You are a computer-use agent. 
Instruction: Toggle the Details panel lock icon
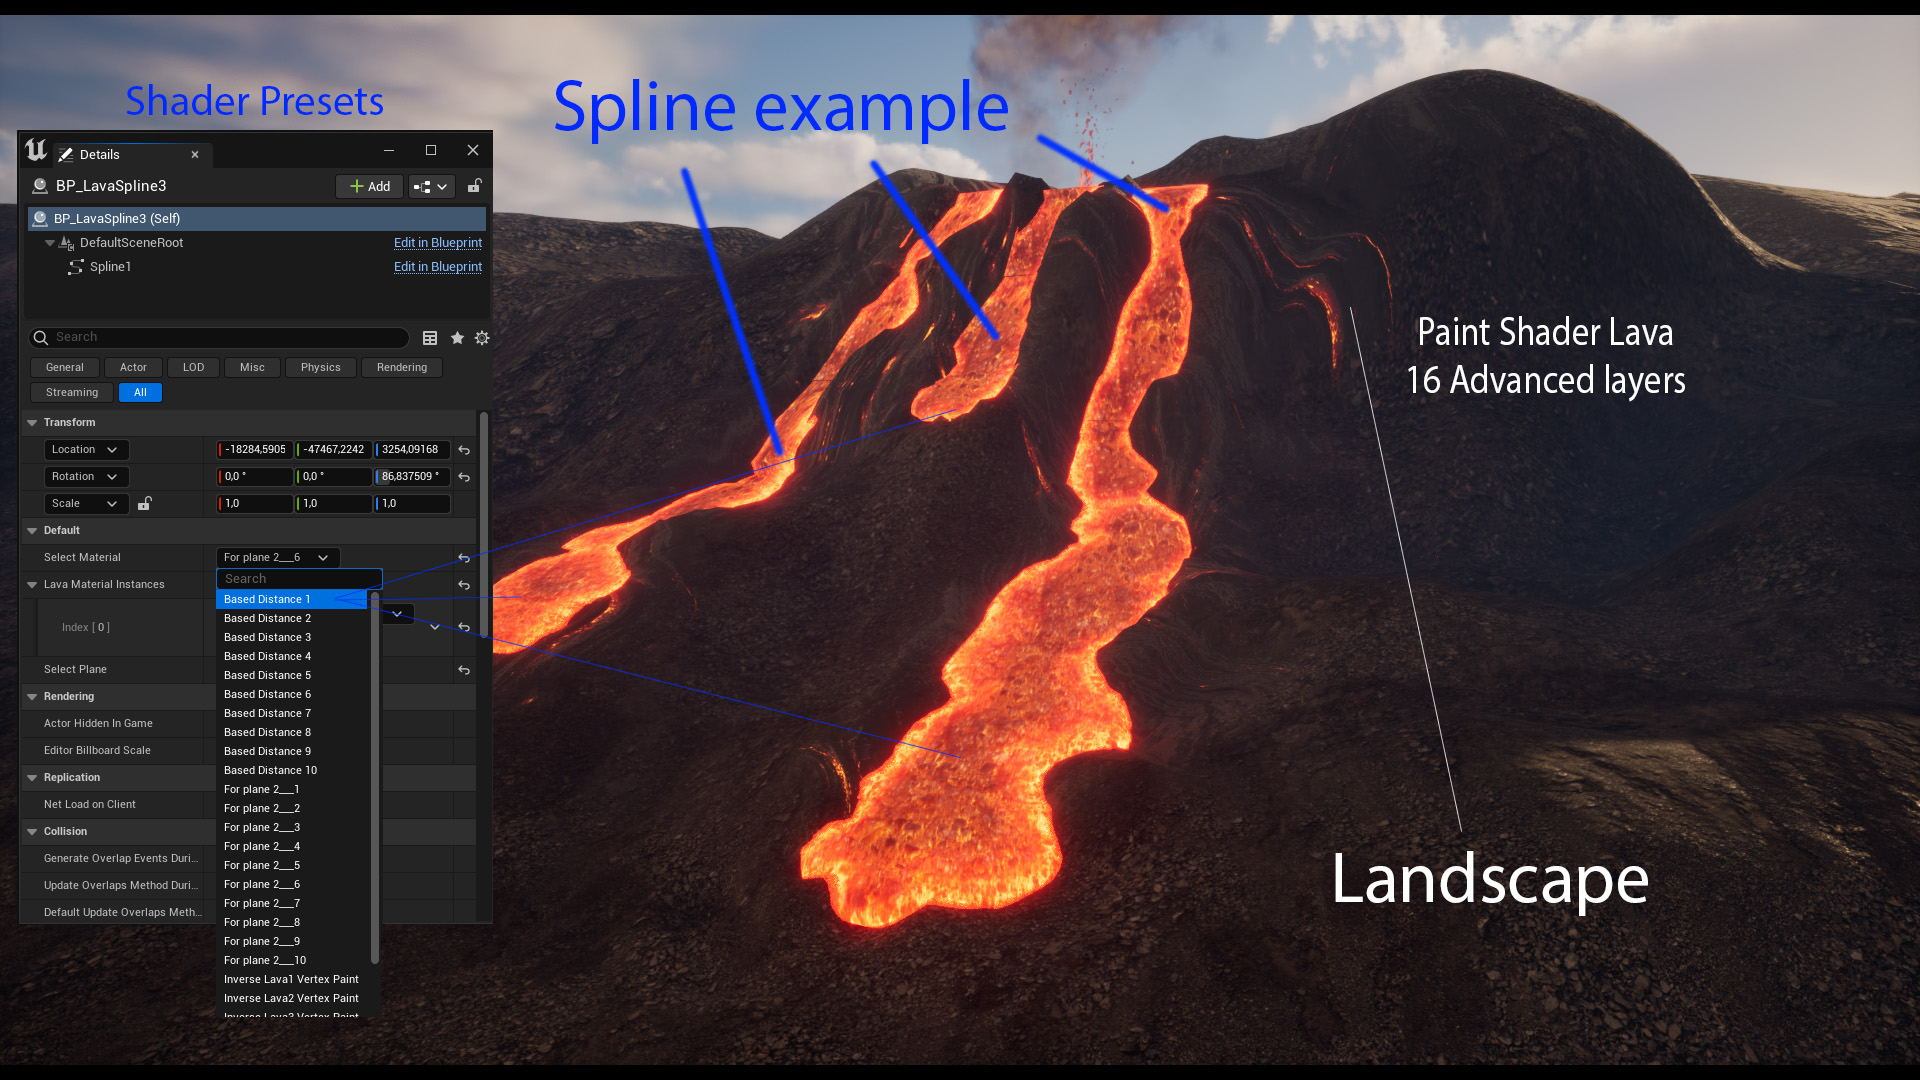tap(474, 186)
